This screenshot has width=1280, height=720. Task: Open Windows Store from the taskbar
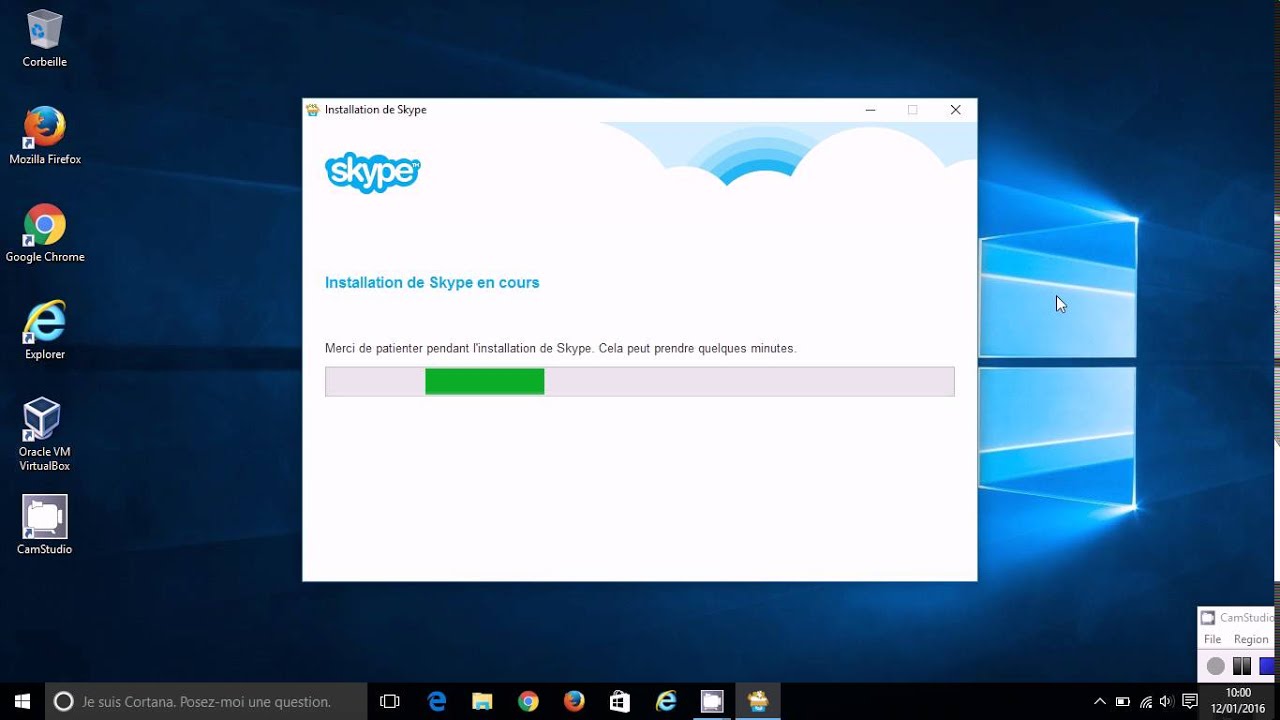coord(620,702)
